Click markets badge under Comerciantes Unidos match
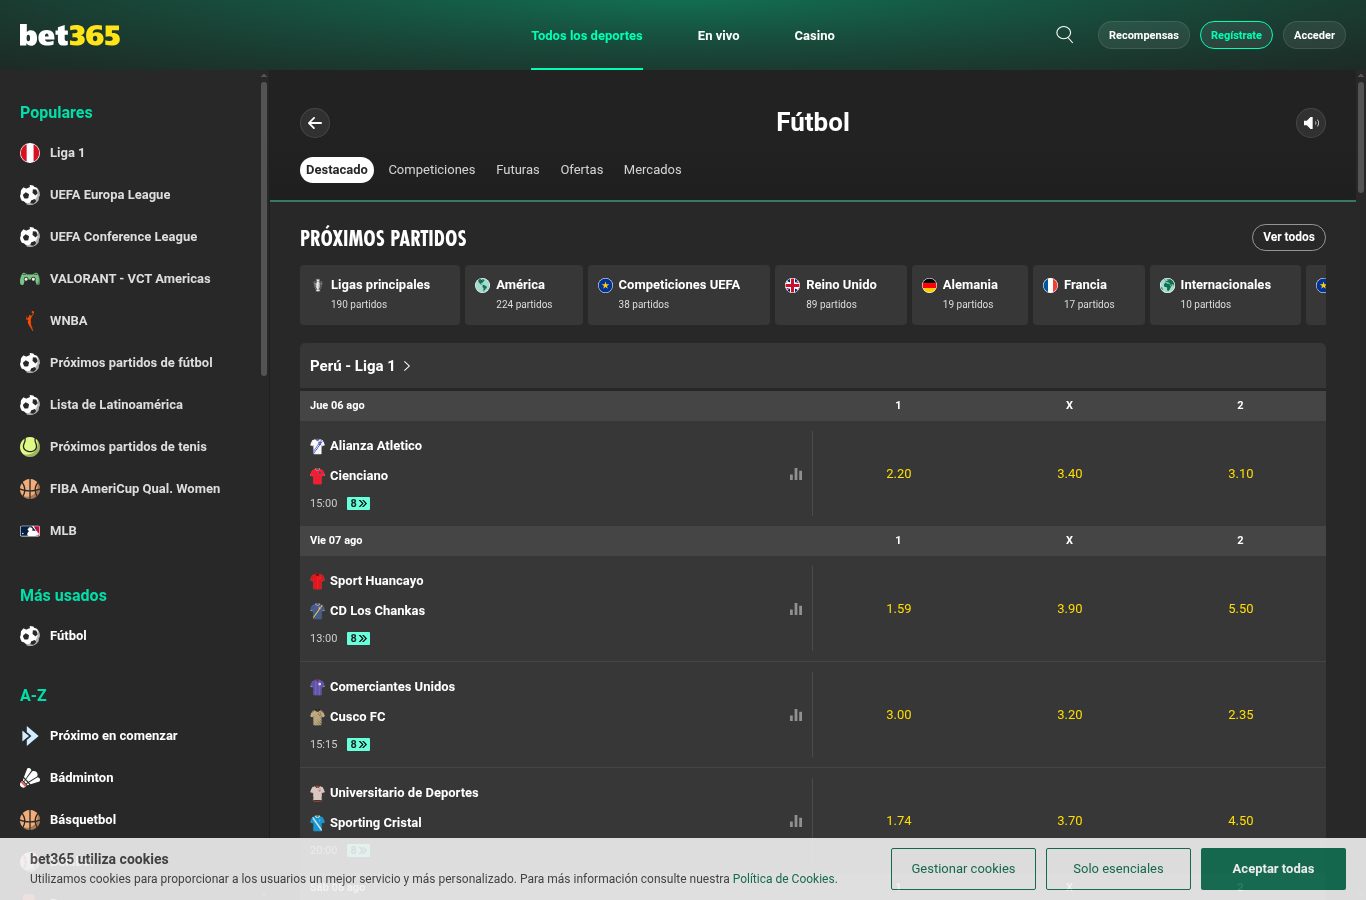The width and height of the screenshot is (1366, 900). coord(359,745)
